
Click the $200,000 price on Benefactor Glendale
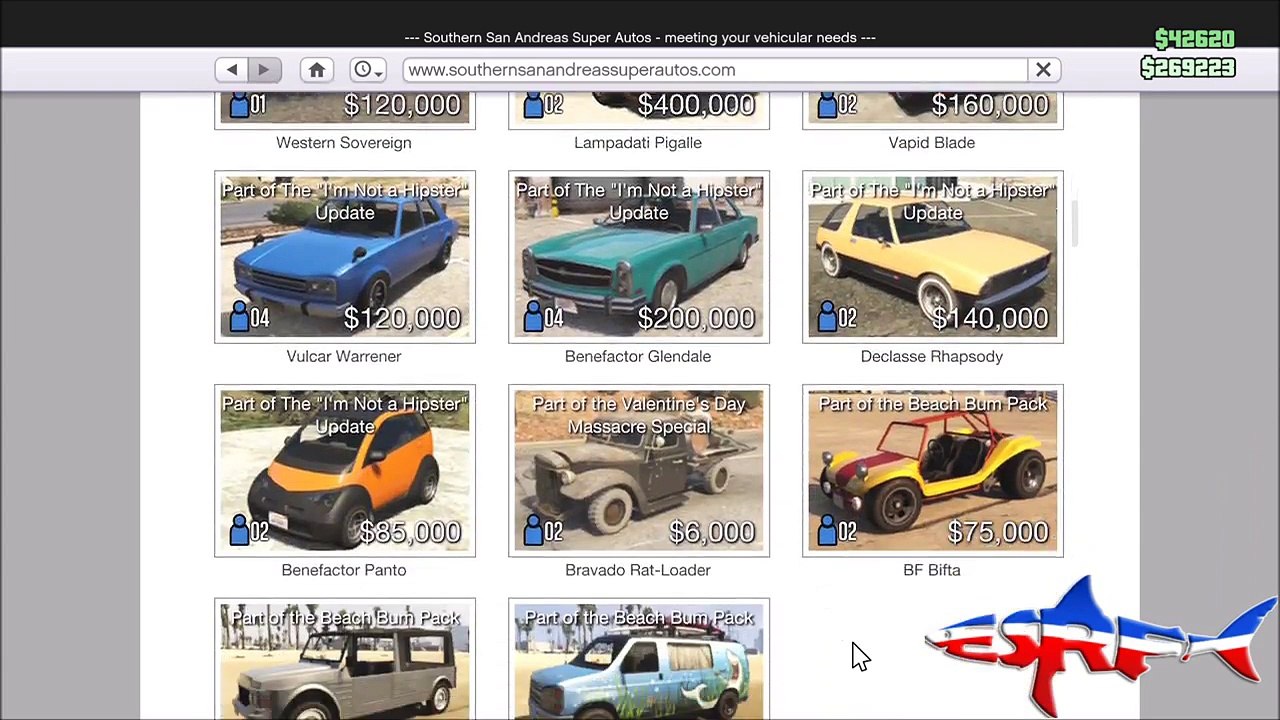[x=696, y=319]
